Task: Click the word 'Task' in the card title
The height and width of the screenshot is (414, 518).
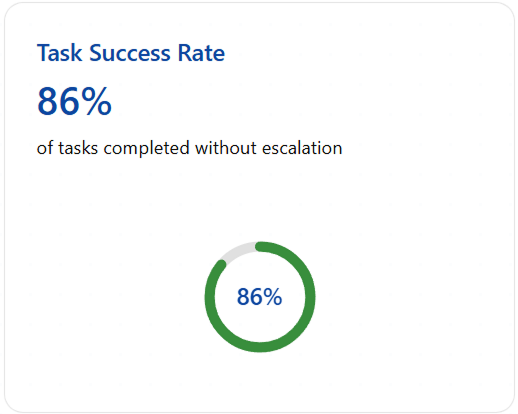Action: 59,53
